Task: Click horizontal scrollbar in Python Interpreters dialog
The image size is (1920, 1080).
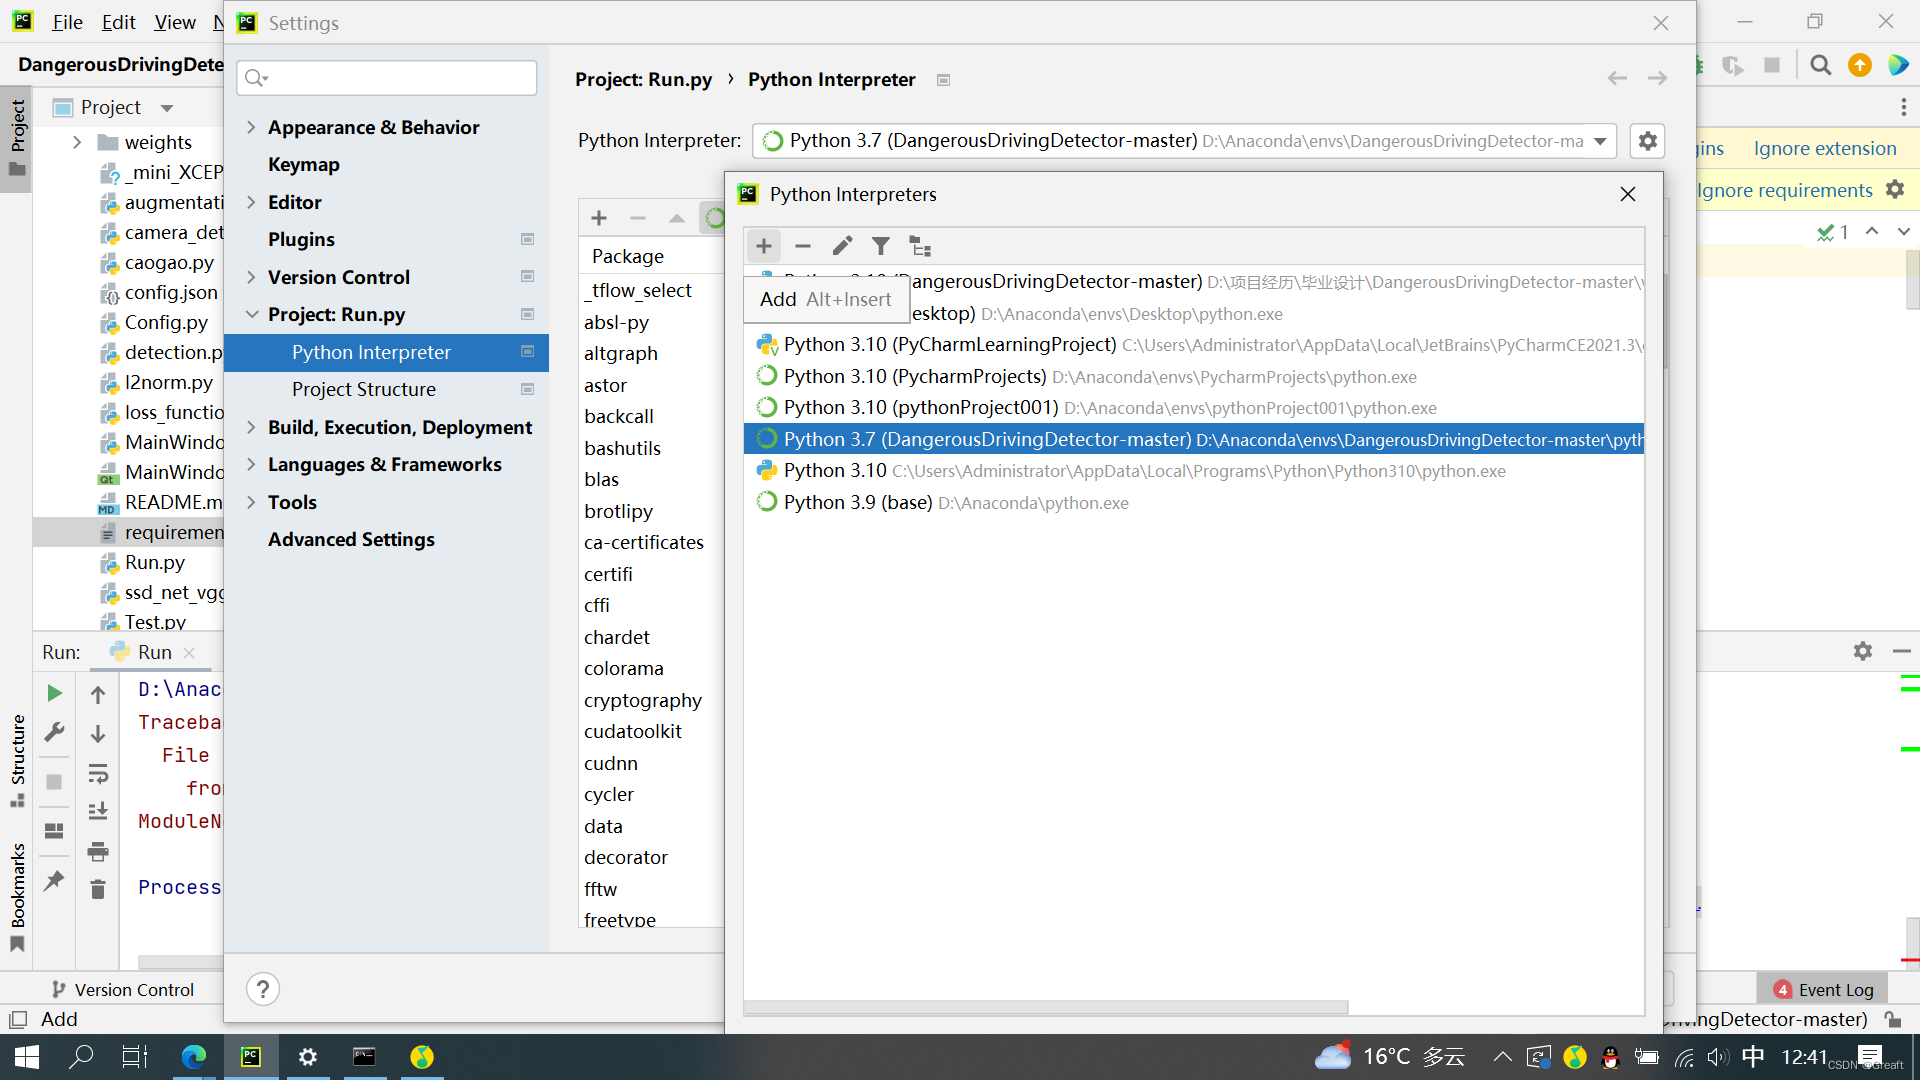Action: 1046,1007
